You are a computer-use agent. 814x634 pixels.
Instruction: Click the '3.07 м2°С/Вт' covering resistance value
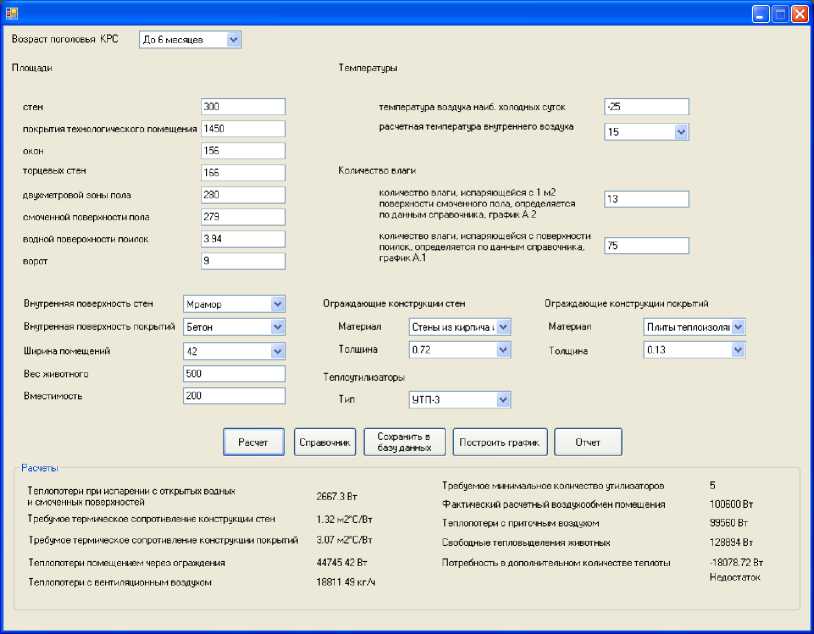click(344, 540)
